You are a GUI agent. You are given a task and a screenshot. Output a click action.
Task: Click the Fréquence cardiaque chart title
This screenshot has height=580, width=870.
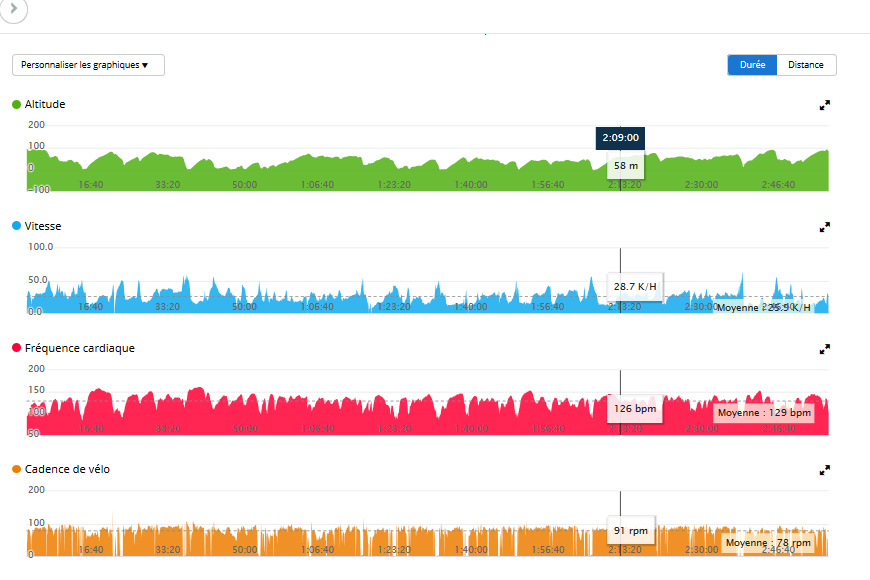point(80,349)
